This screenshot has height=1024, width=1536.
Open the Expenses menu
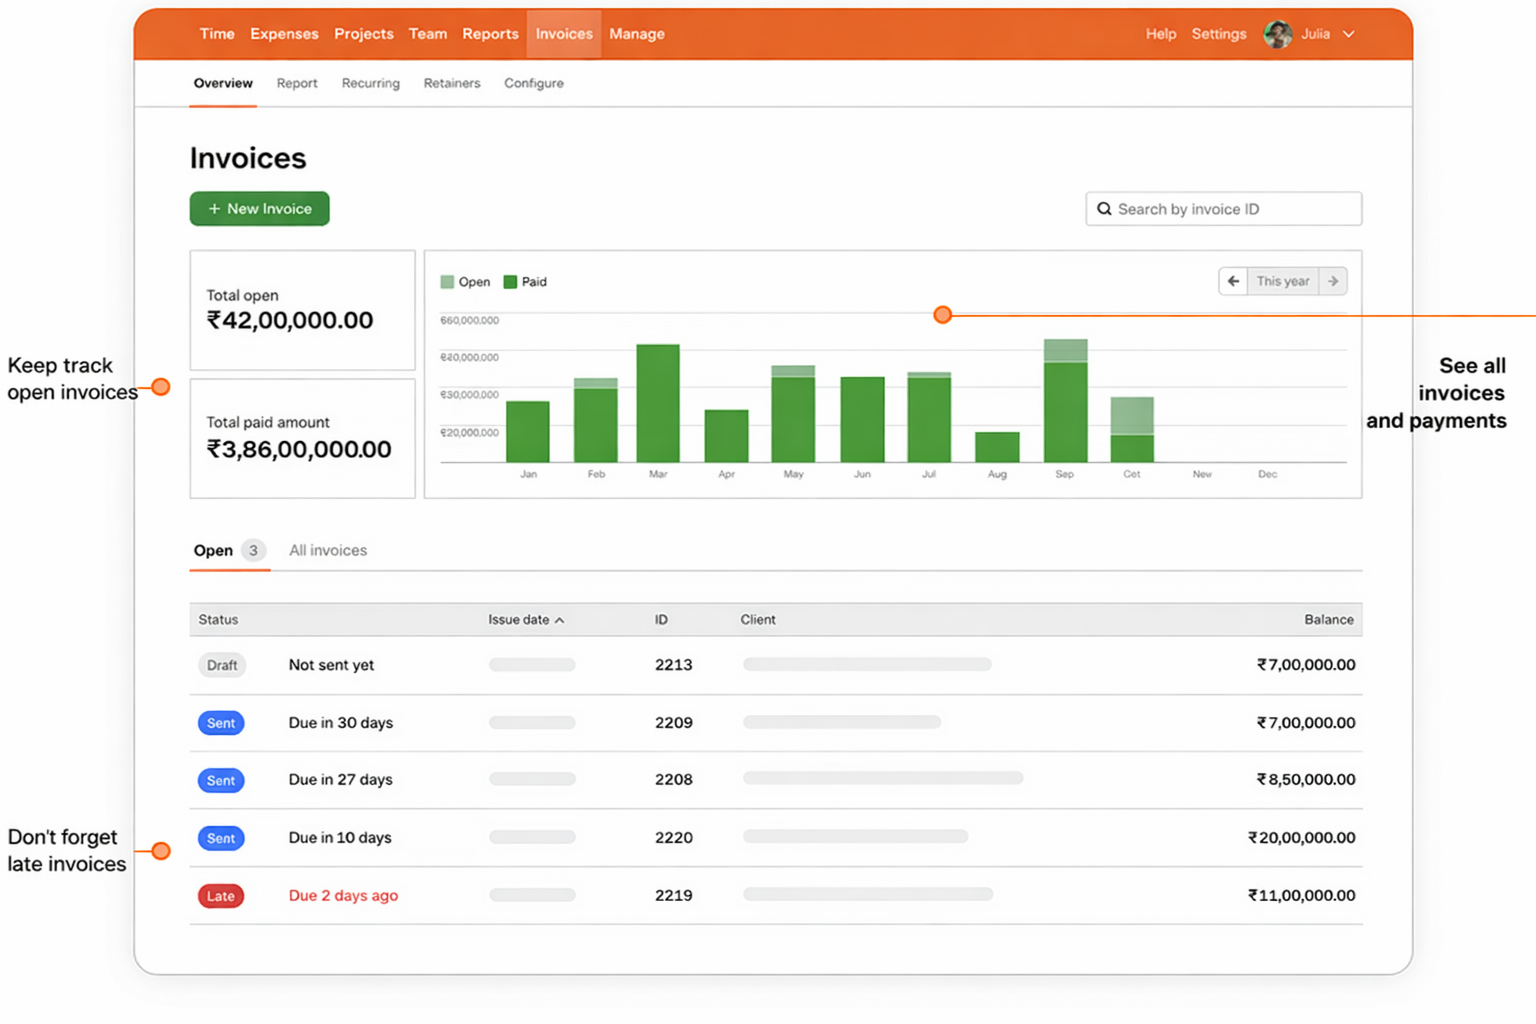(284, 34)
